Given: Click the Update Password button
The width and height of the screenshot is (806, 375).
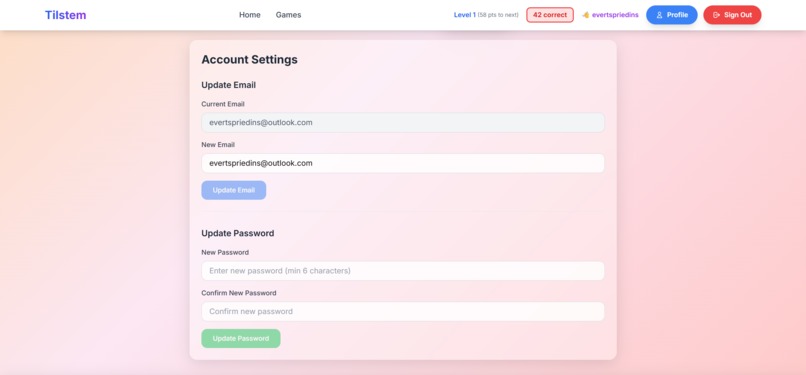Looking at the screenshot, I should point(241,339).
